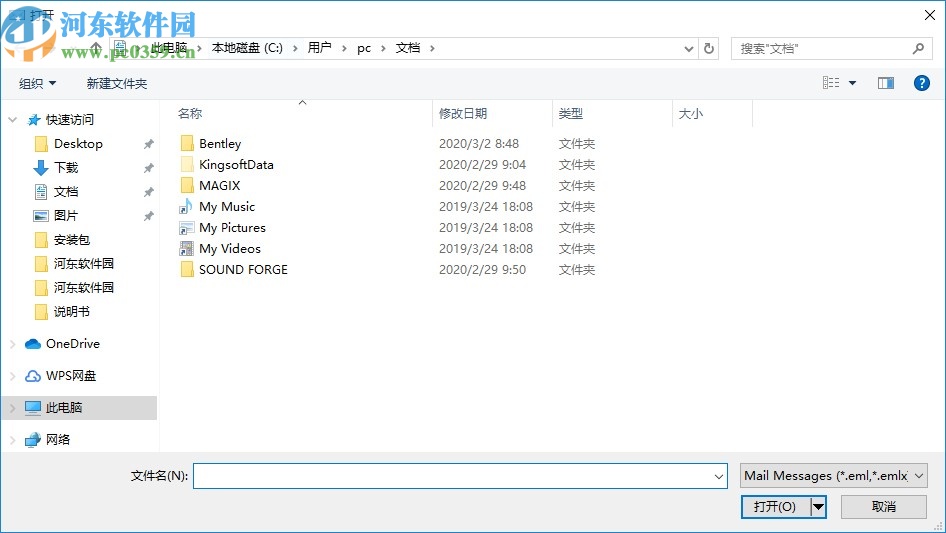Image resolution: width=946 pixels, height=533 pixels.
Task: Click the refresh icon in address bar
Action: click(709, 48)
